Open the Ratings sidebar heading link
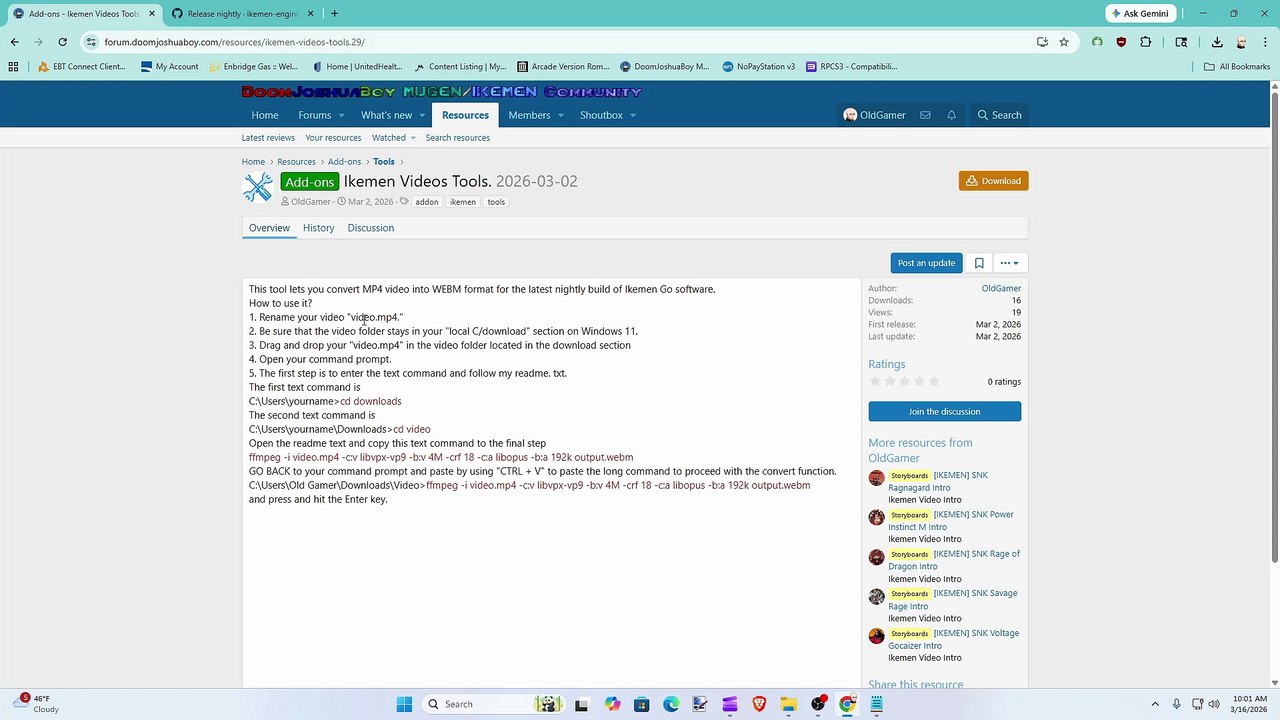Screen dimensions: 1280x720 click(x=886, y=364)
